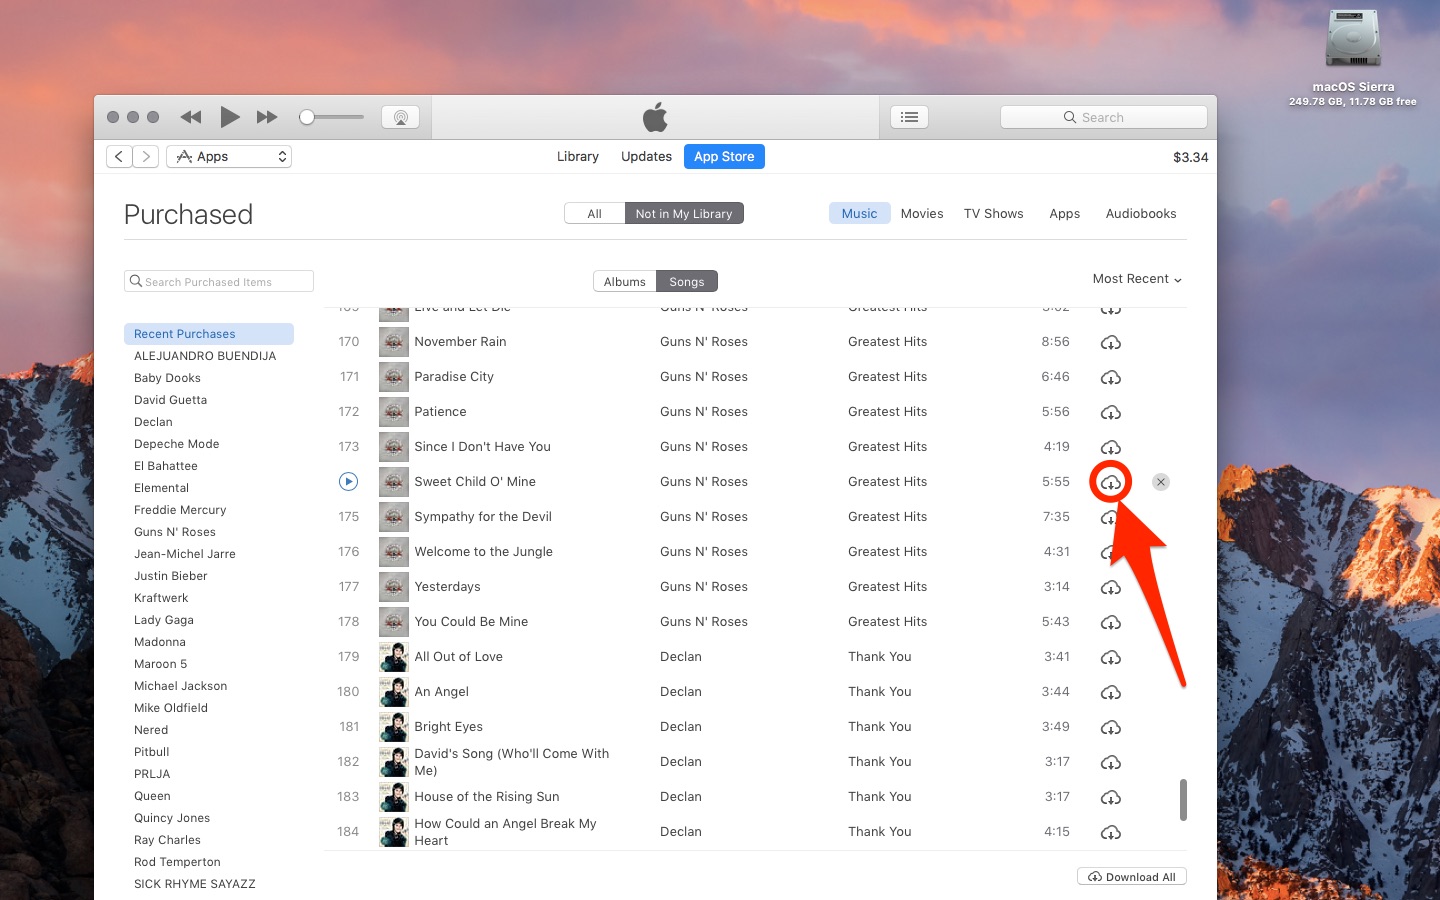
Task: Click the play button for Sweet Child O' Mine
Action: coord(348,481)
